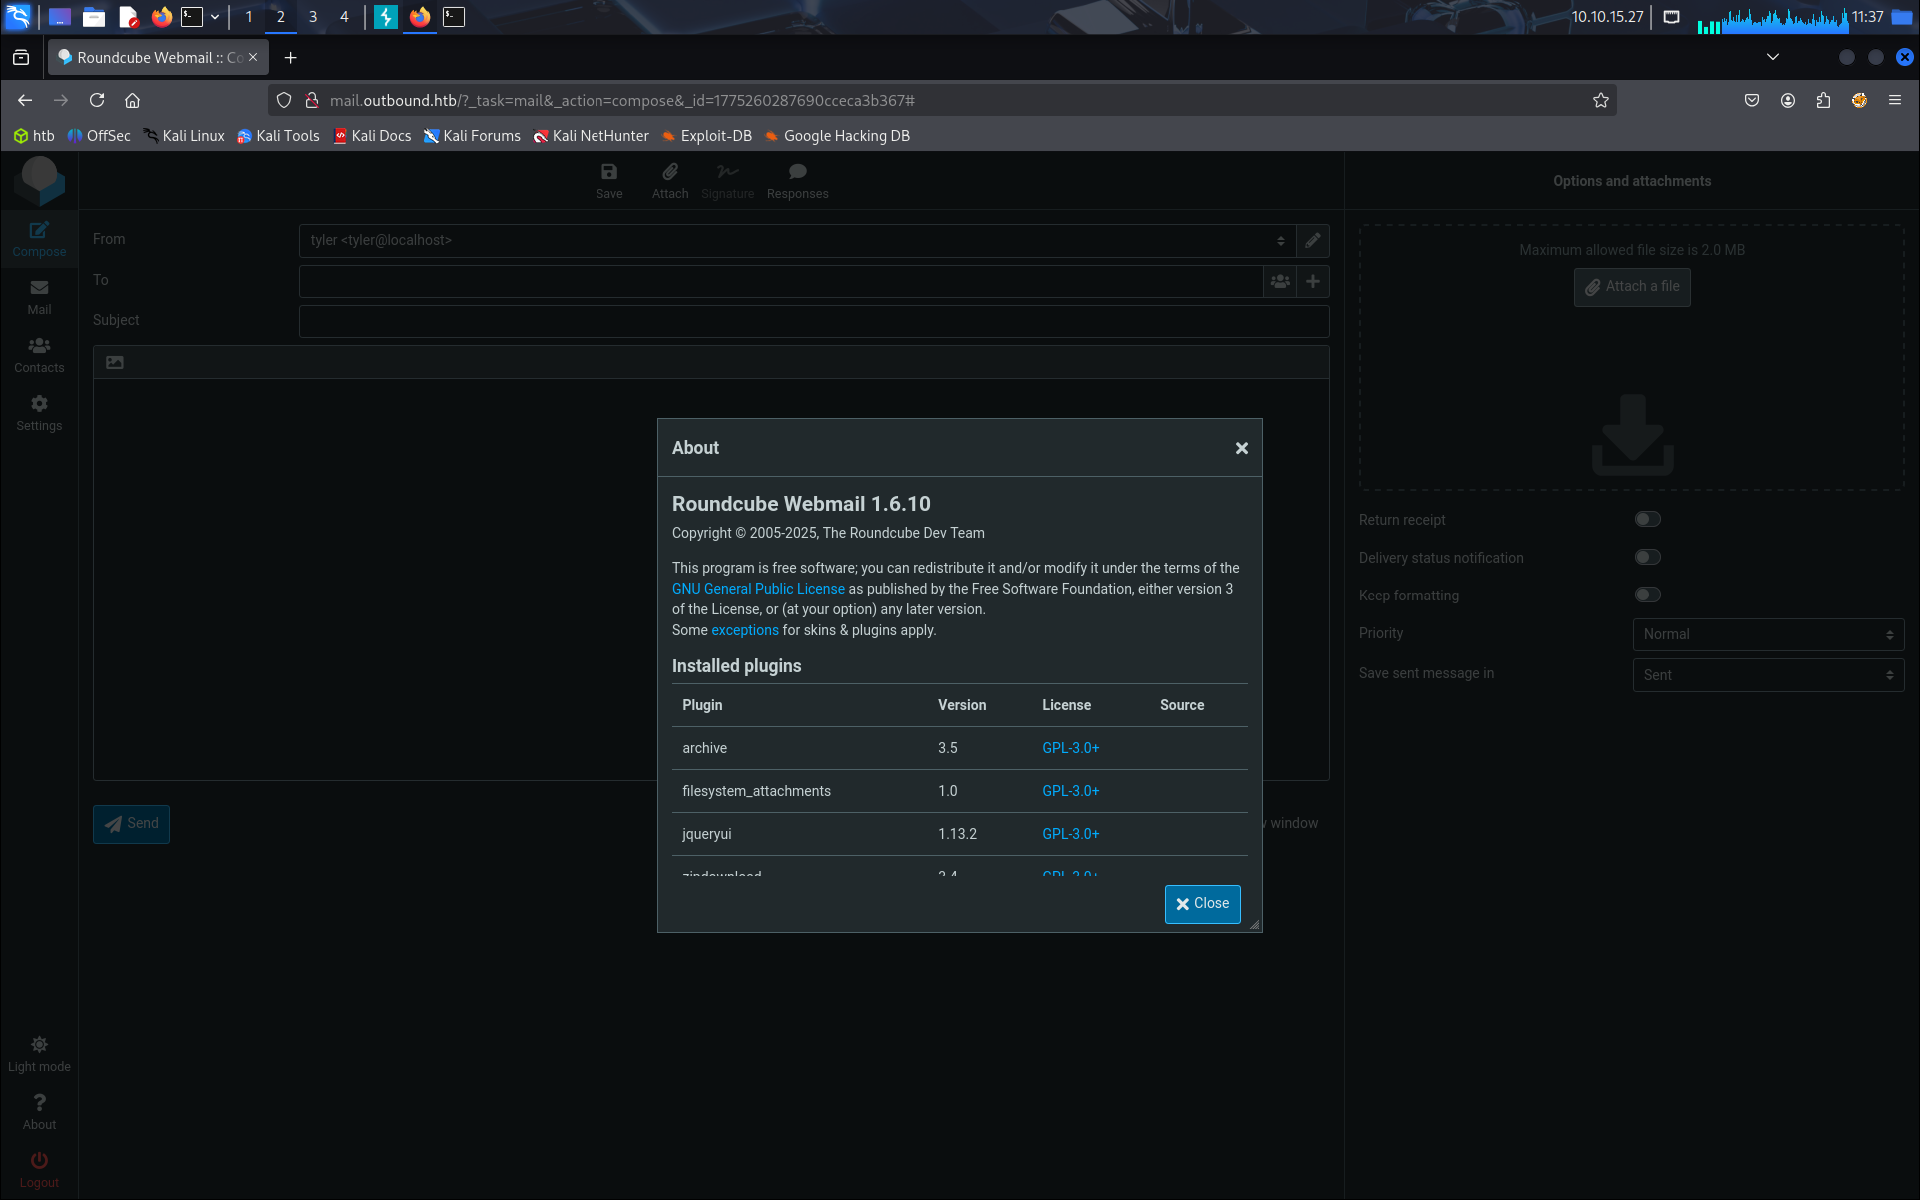The width and height of the screenshot is (1920, 1200).
Task: Toggle the Keep formatting switch
Action: [1647, 595]
